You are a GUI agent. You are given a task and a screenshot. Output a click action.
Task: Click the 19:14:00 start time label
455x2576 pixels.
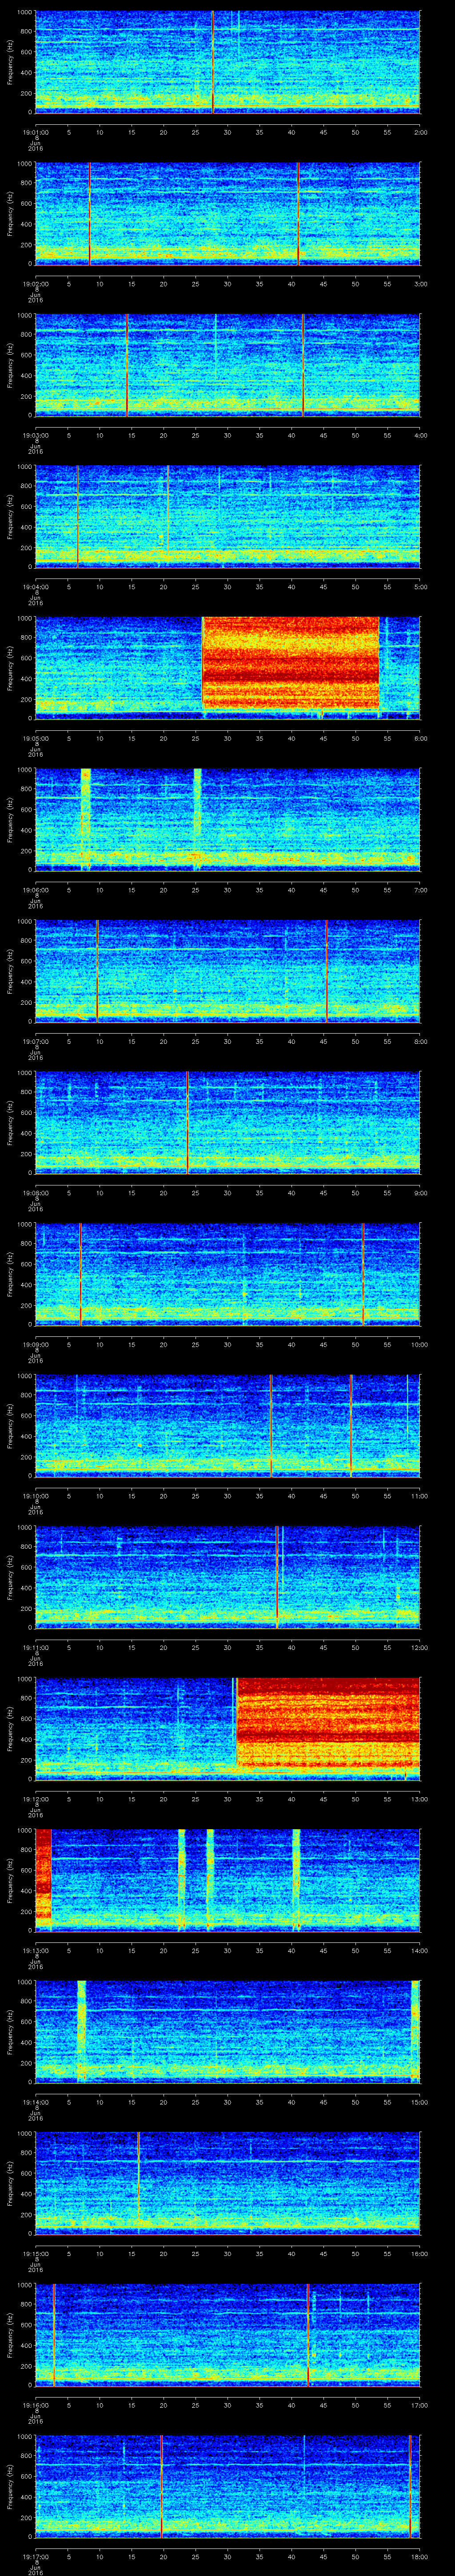(x=35, y=2102)
